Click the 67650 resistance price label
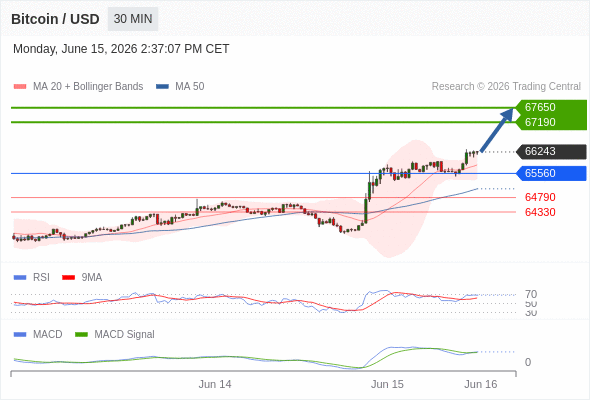This screenshot has width=590, height=400. point(540,107)
